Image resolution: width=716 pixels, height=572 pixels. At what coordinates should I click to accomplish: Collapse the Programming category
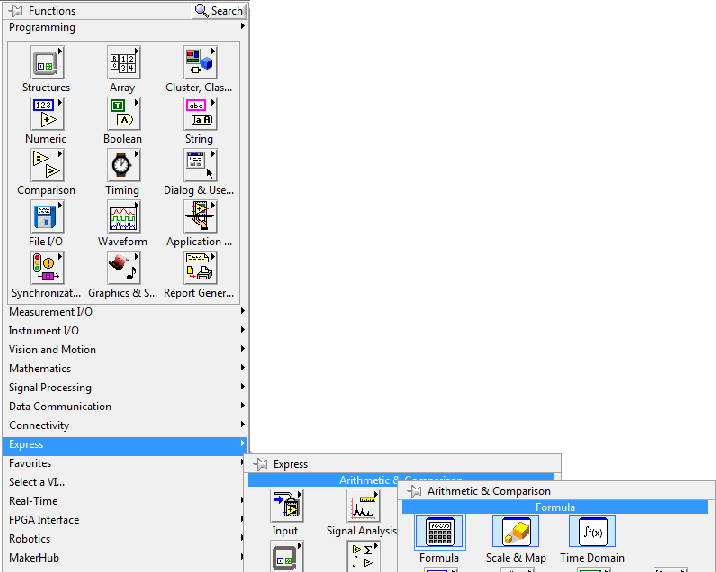coord(126,27)
